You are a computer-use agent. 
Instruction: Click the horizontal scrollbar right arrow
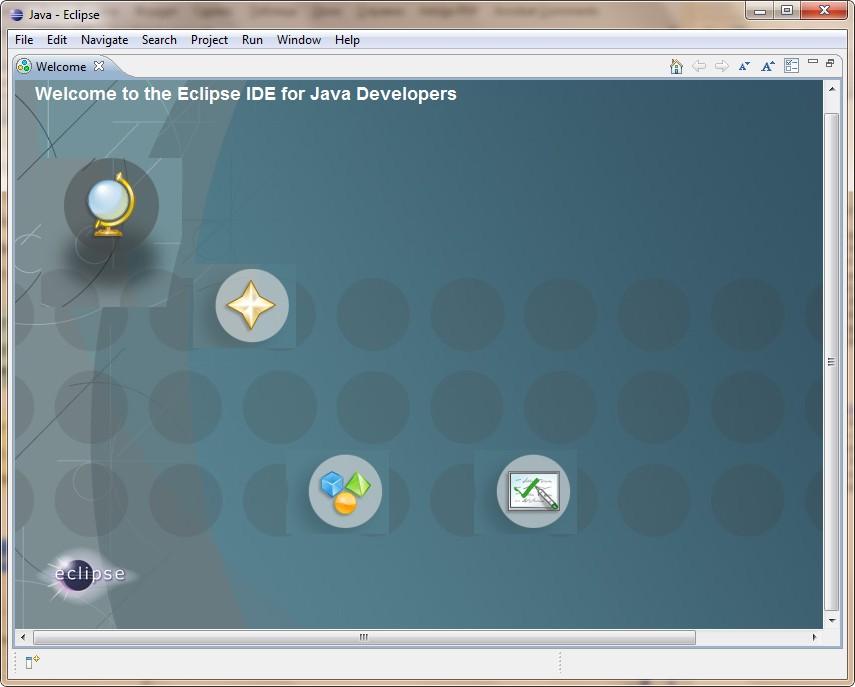pyautogui.click(x=815, y=637)
